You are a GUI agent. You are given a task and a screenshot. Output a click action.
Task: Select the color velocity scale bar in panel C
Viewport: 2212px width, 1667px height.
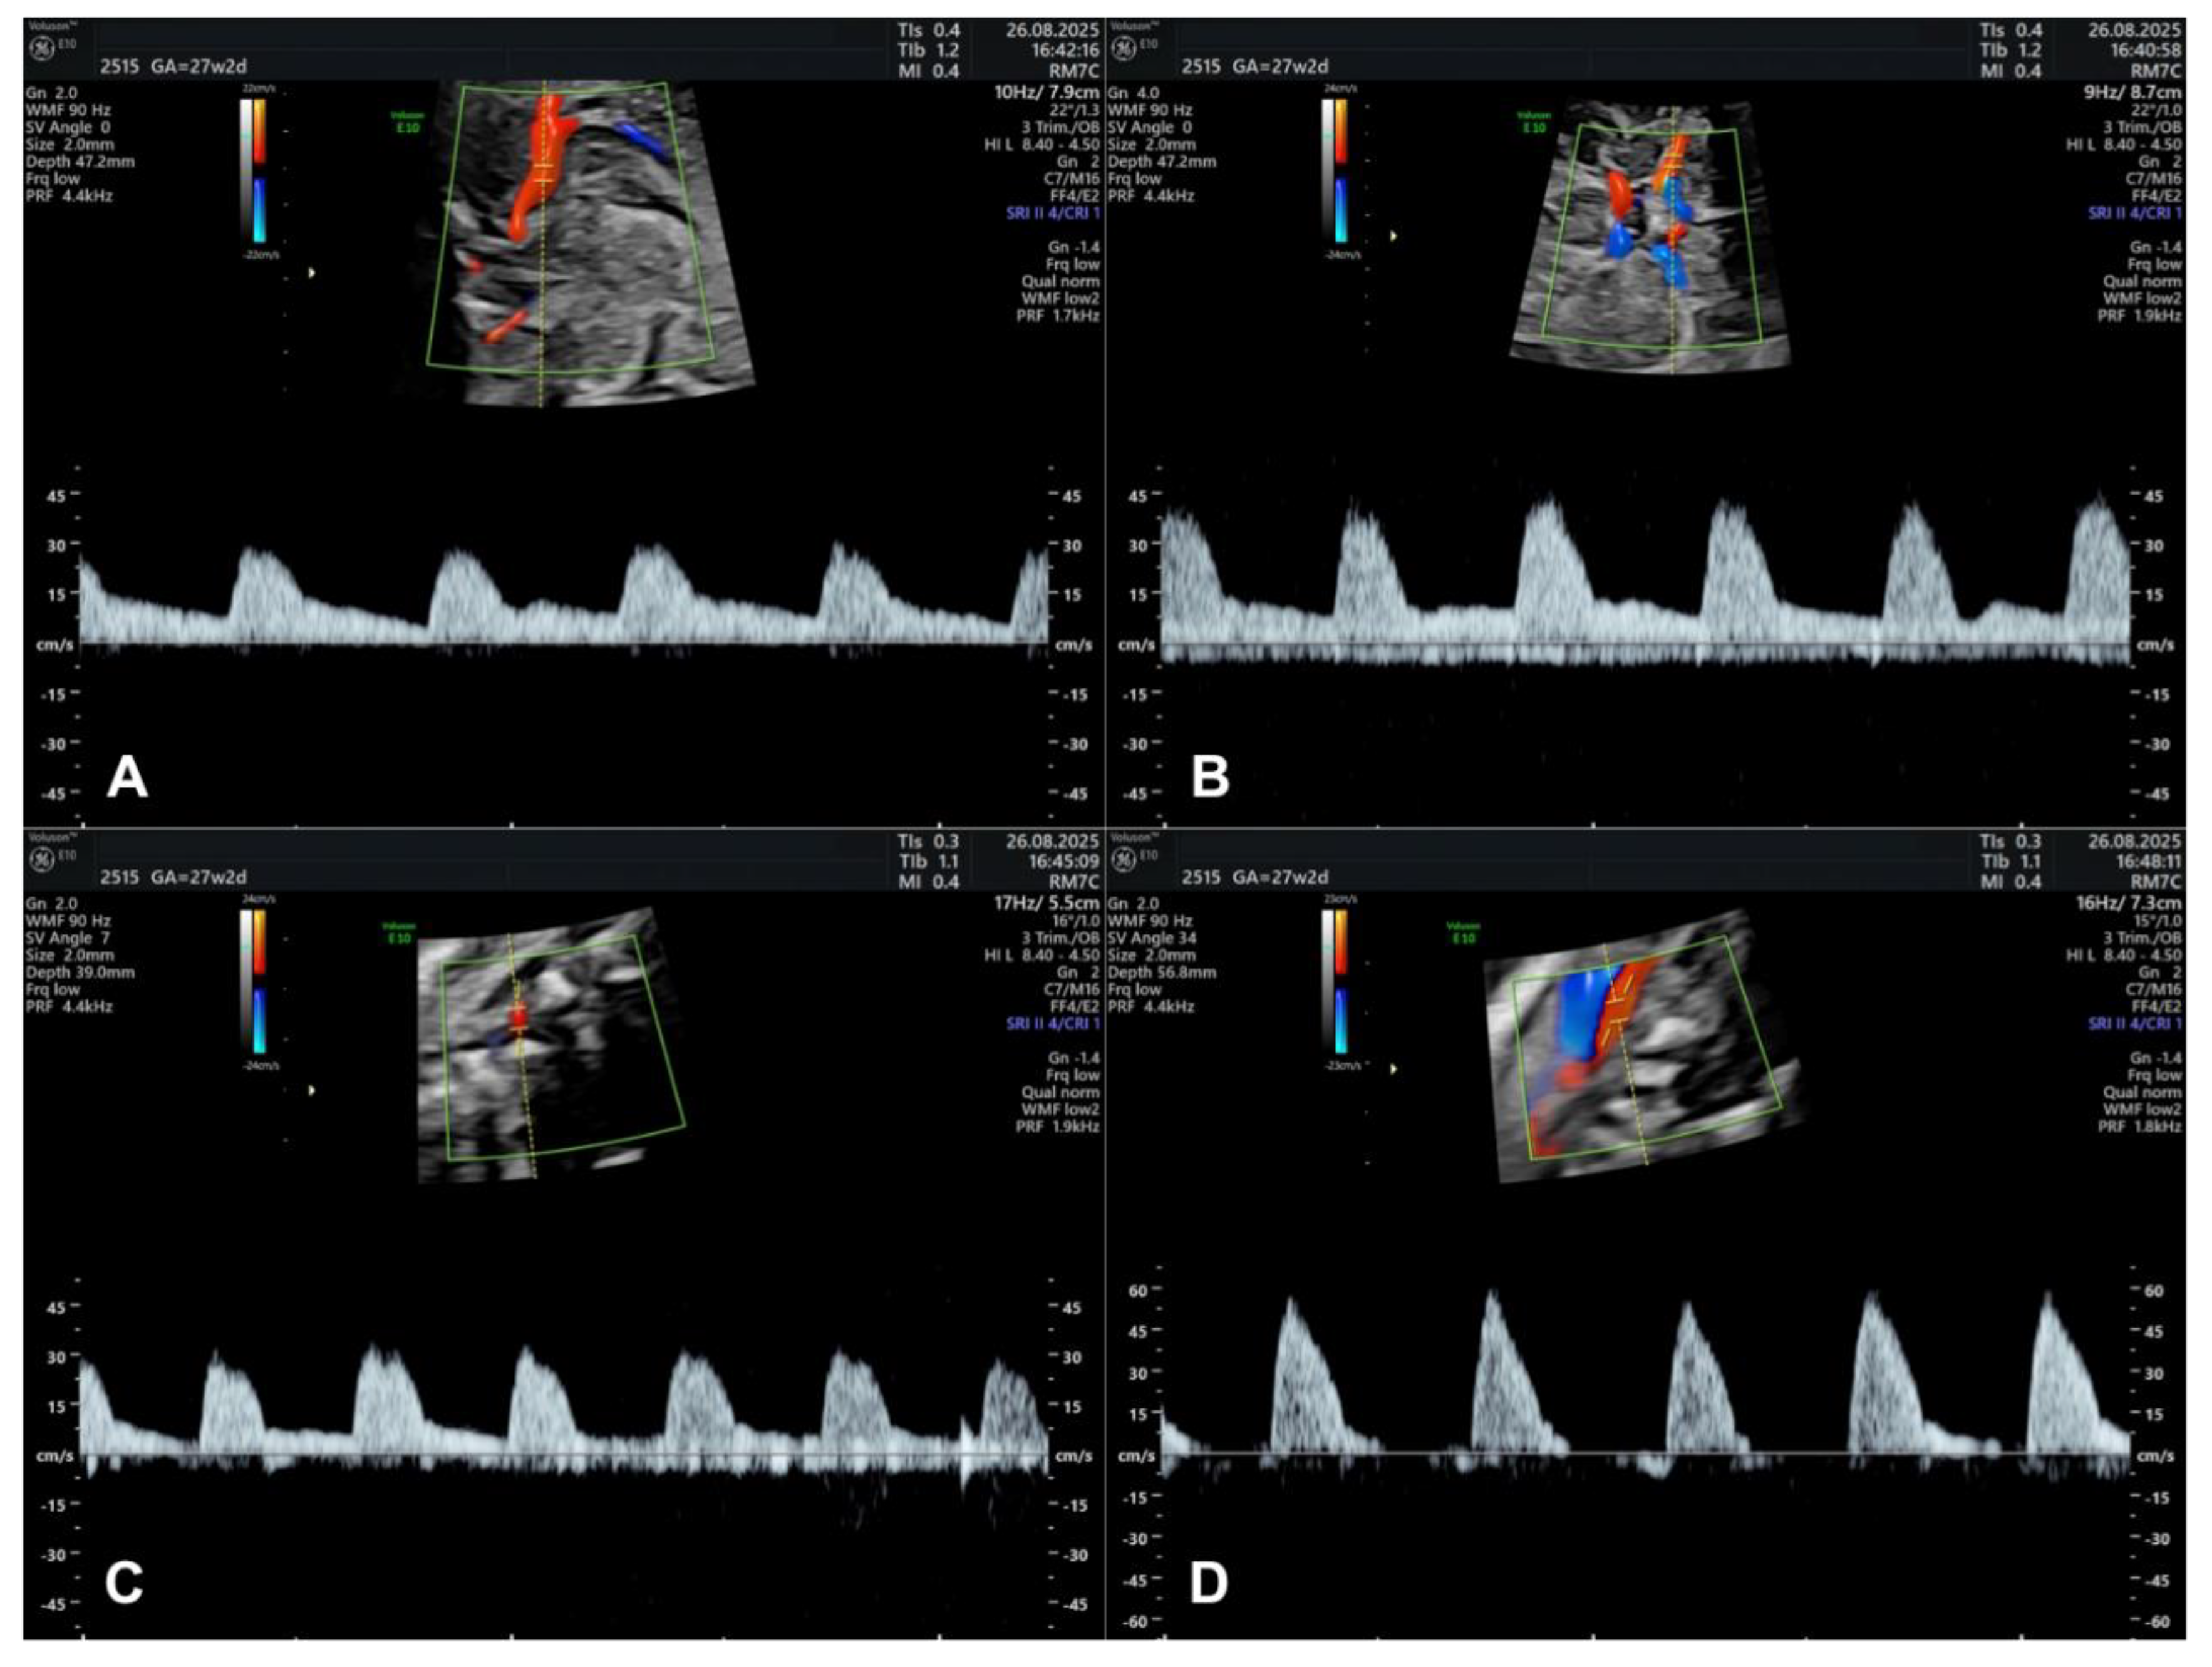pyautogui.click(x=259, y=980)
